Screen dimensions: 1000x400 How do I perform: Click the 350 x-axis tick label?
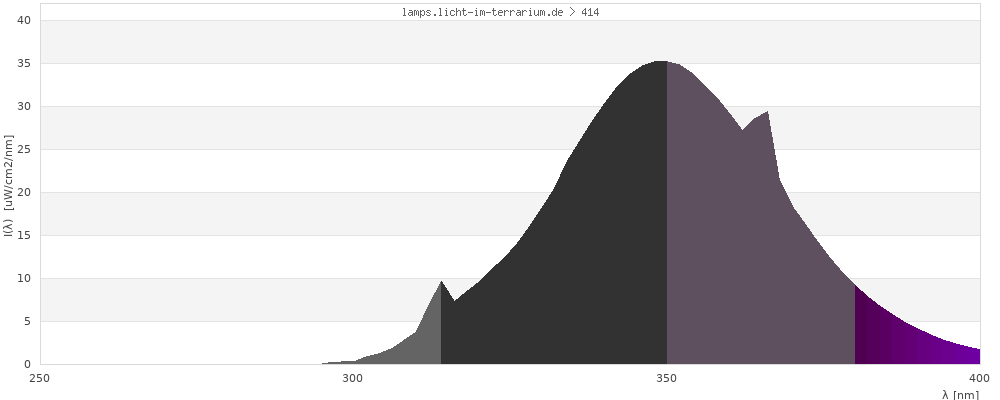[667, 378]
